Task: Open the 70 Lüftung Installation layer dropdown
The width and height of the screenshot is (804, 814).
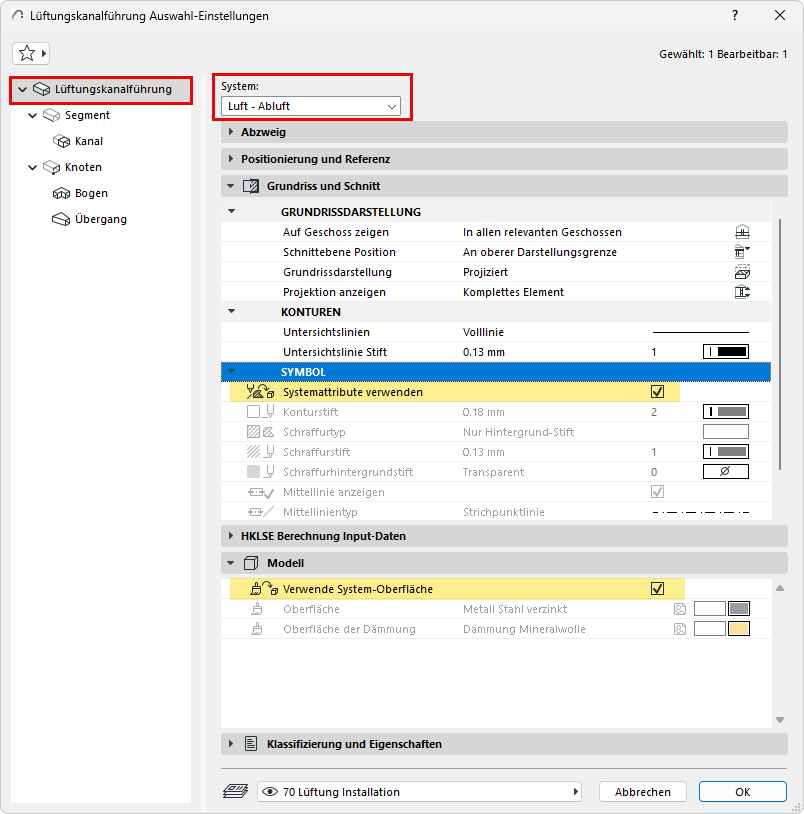Action: pos(419,791)
